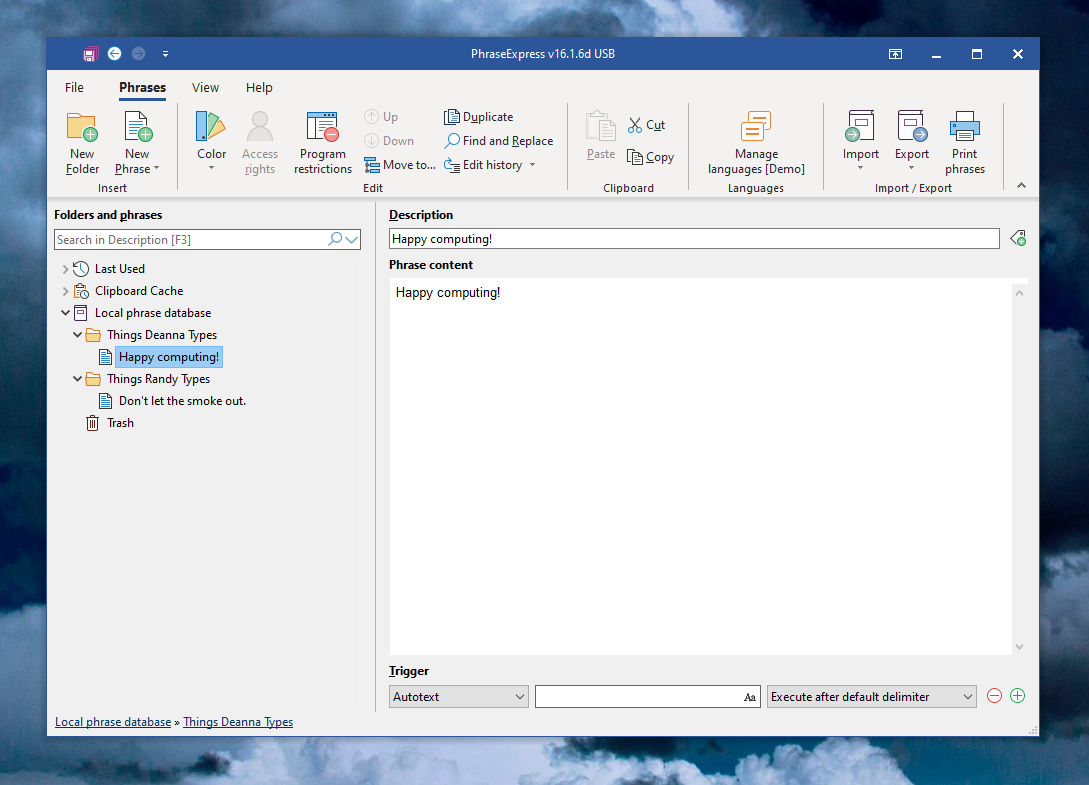This screenshot has width=1089, height=785.
Task: Open quick access toolbar customize arrow
Action: 165,54
